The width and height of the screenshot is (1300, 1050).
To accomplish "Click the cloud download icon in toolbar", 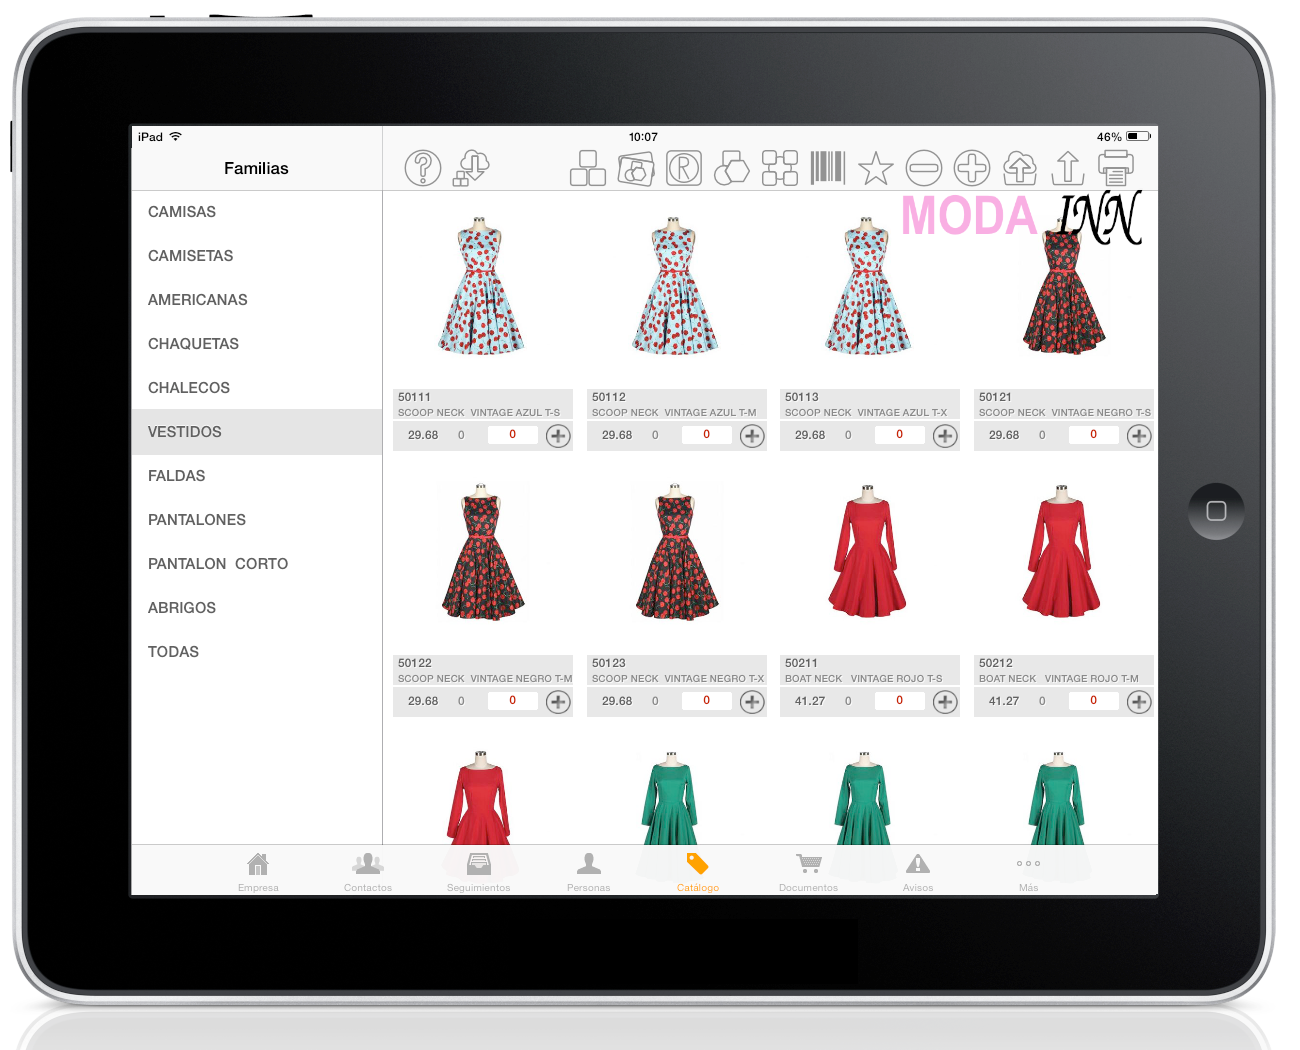I will click(x=472, y=168).
